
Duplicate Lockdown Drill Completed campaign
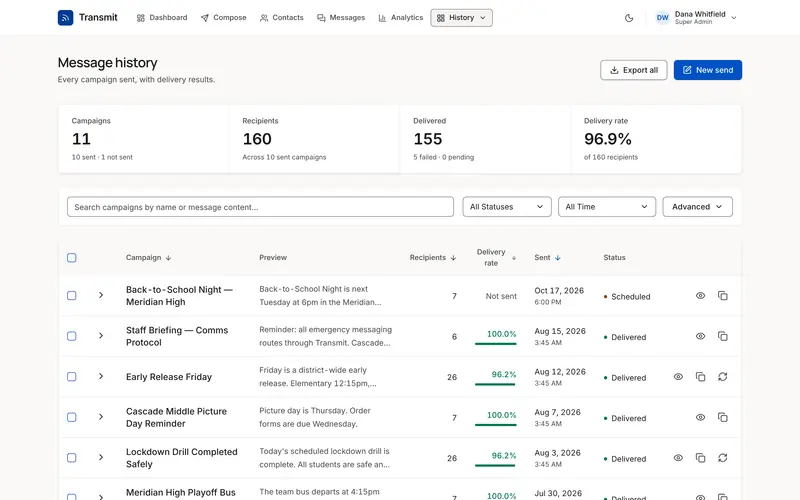[701, 458]
